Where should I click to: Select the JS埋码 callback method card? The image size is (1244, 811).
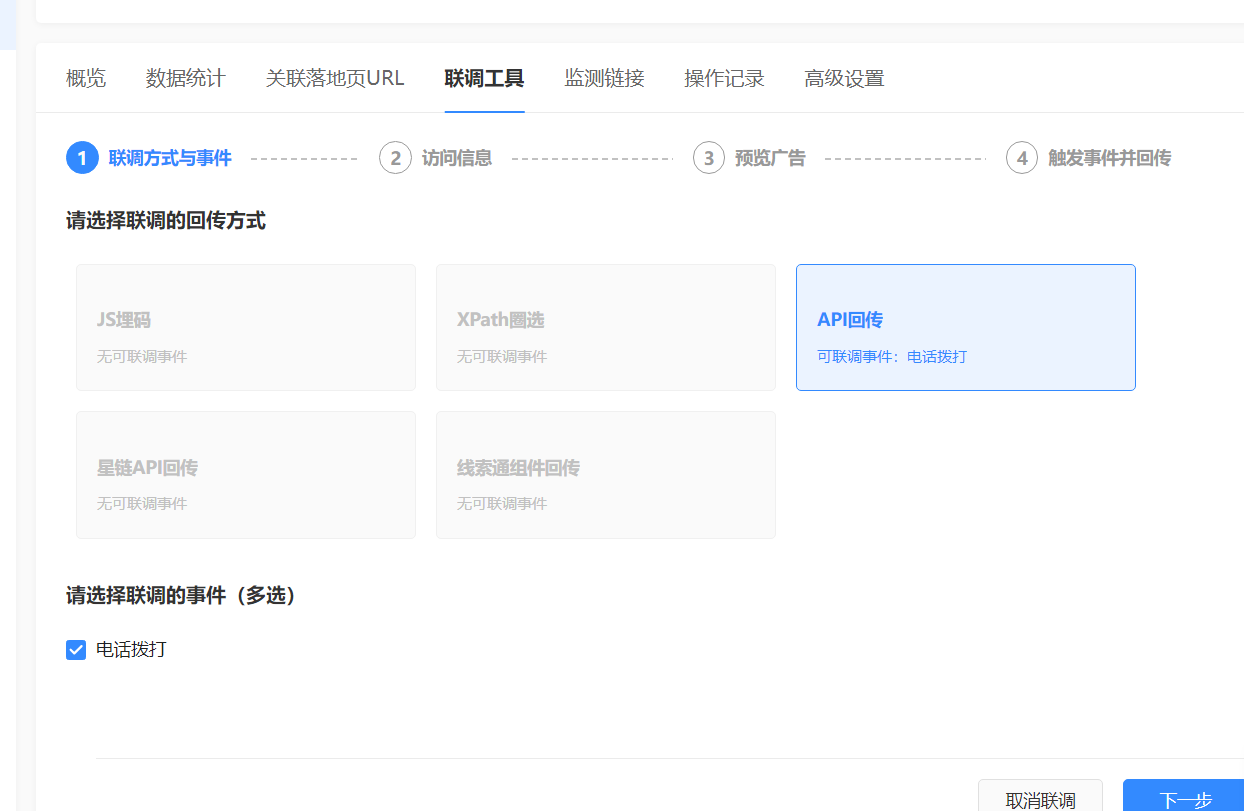pos(246,327)
